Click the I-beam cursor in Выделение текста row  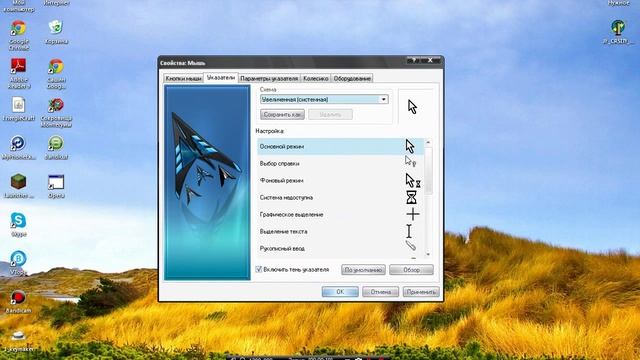(x=409, y=231)
